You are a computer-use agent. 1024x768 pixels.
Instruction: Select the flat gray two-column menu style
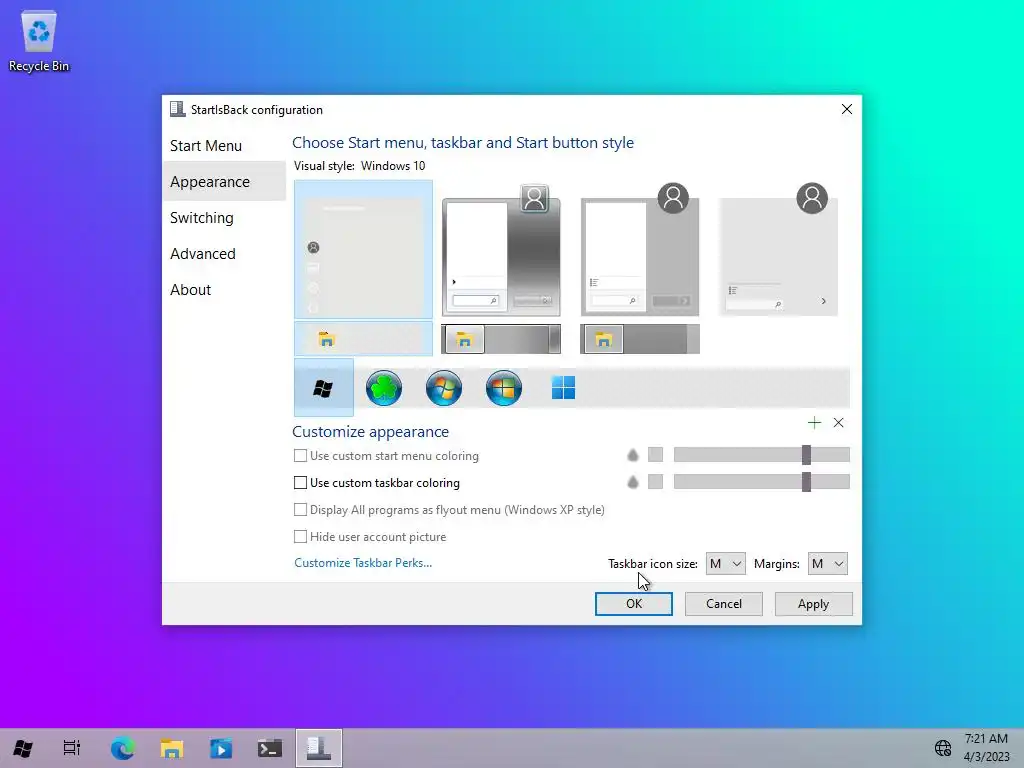point(640,251)
